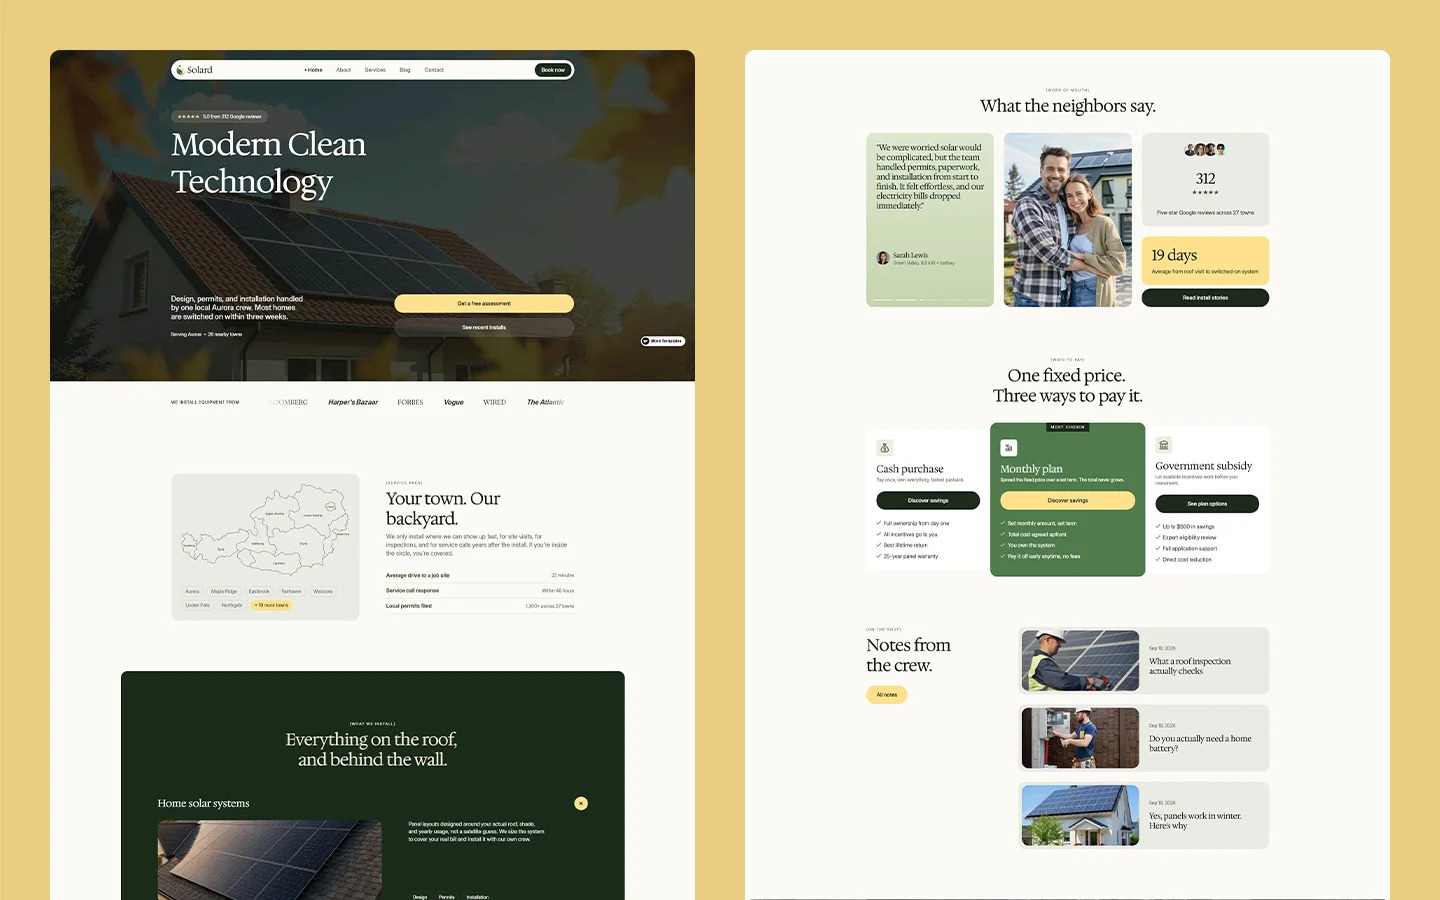Click Discover savings under Monthly plan

1068,500
